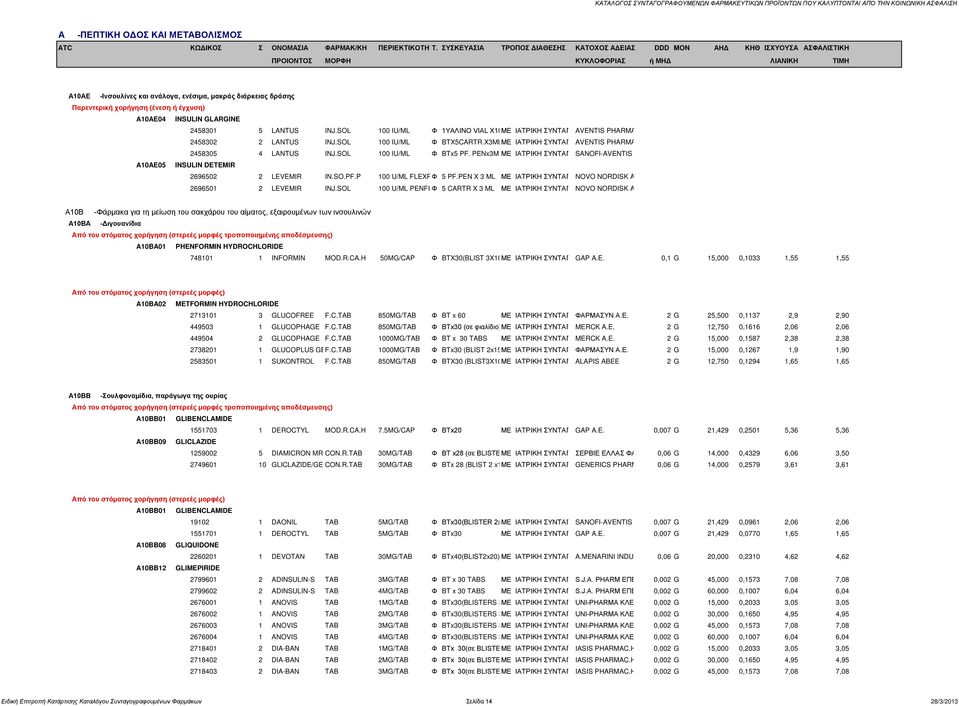Image resolution: width=959 pixels, height=706 pixels.
Task: Select the 'ΣΥΣΚΕΥΑΣΙΑ' column header
Action: [462, 48]
